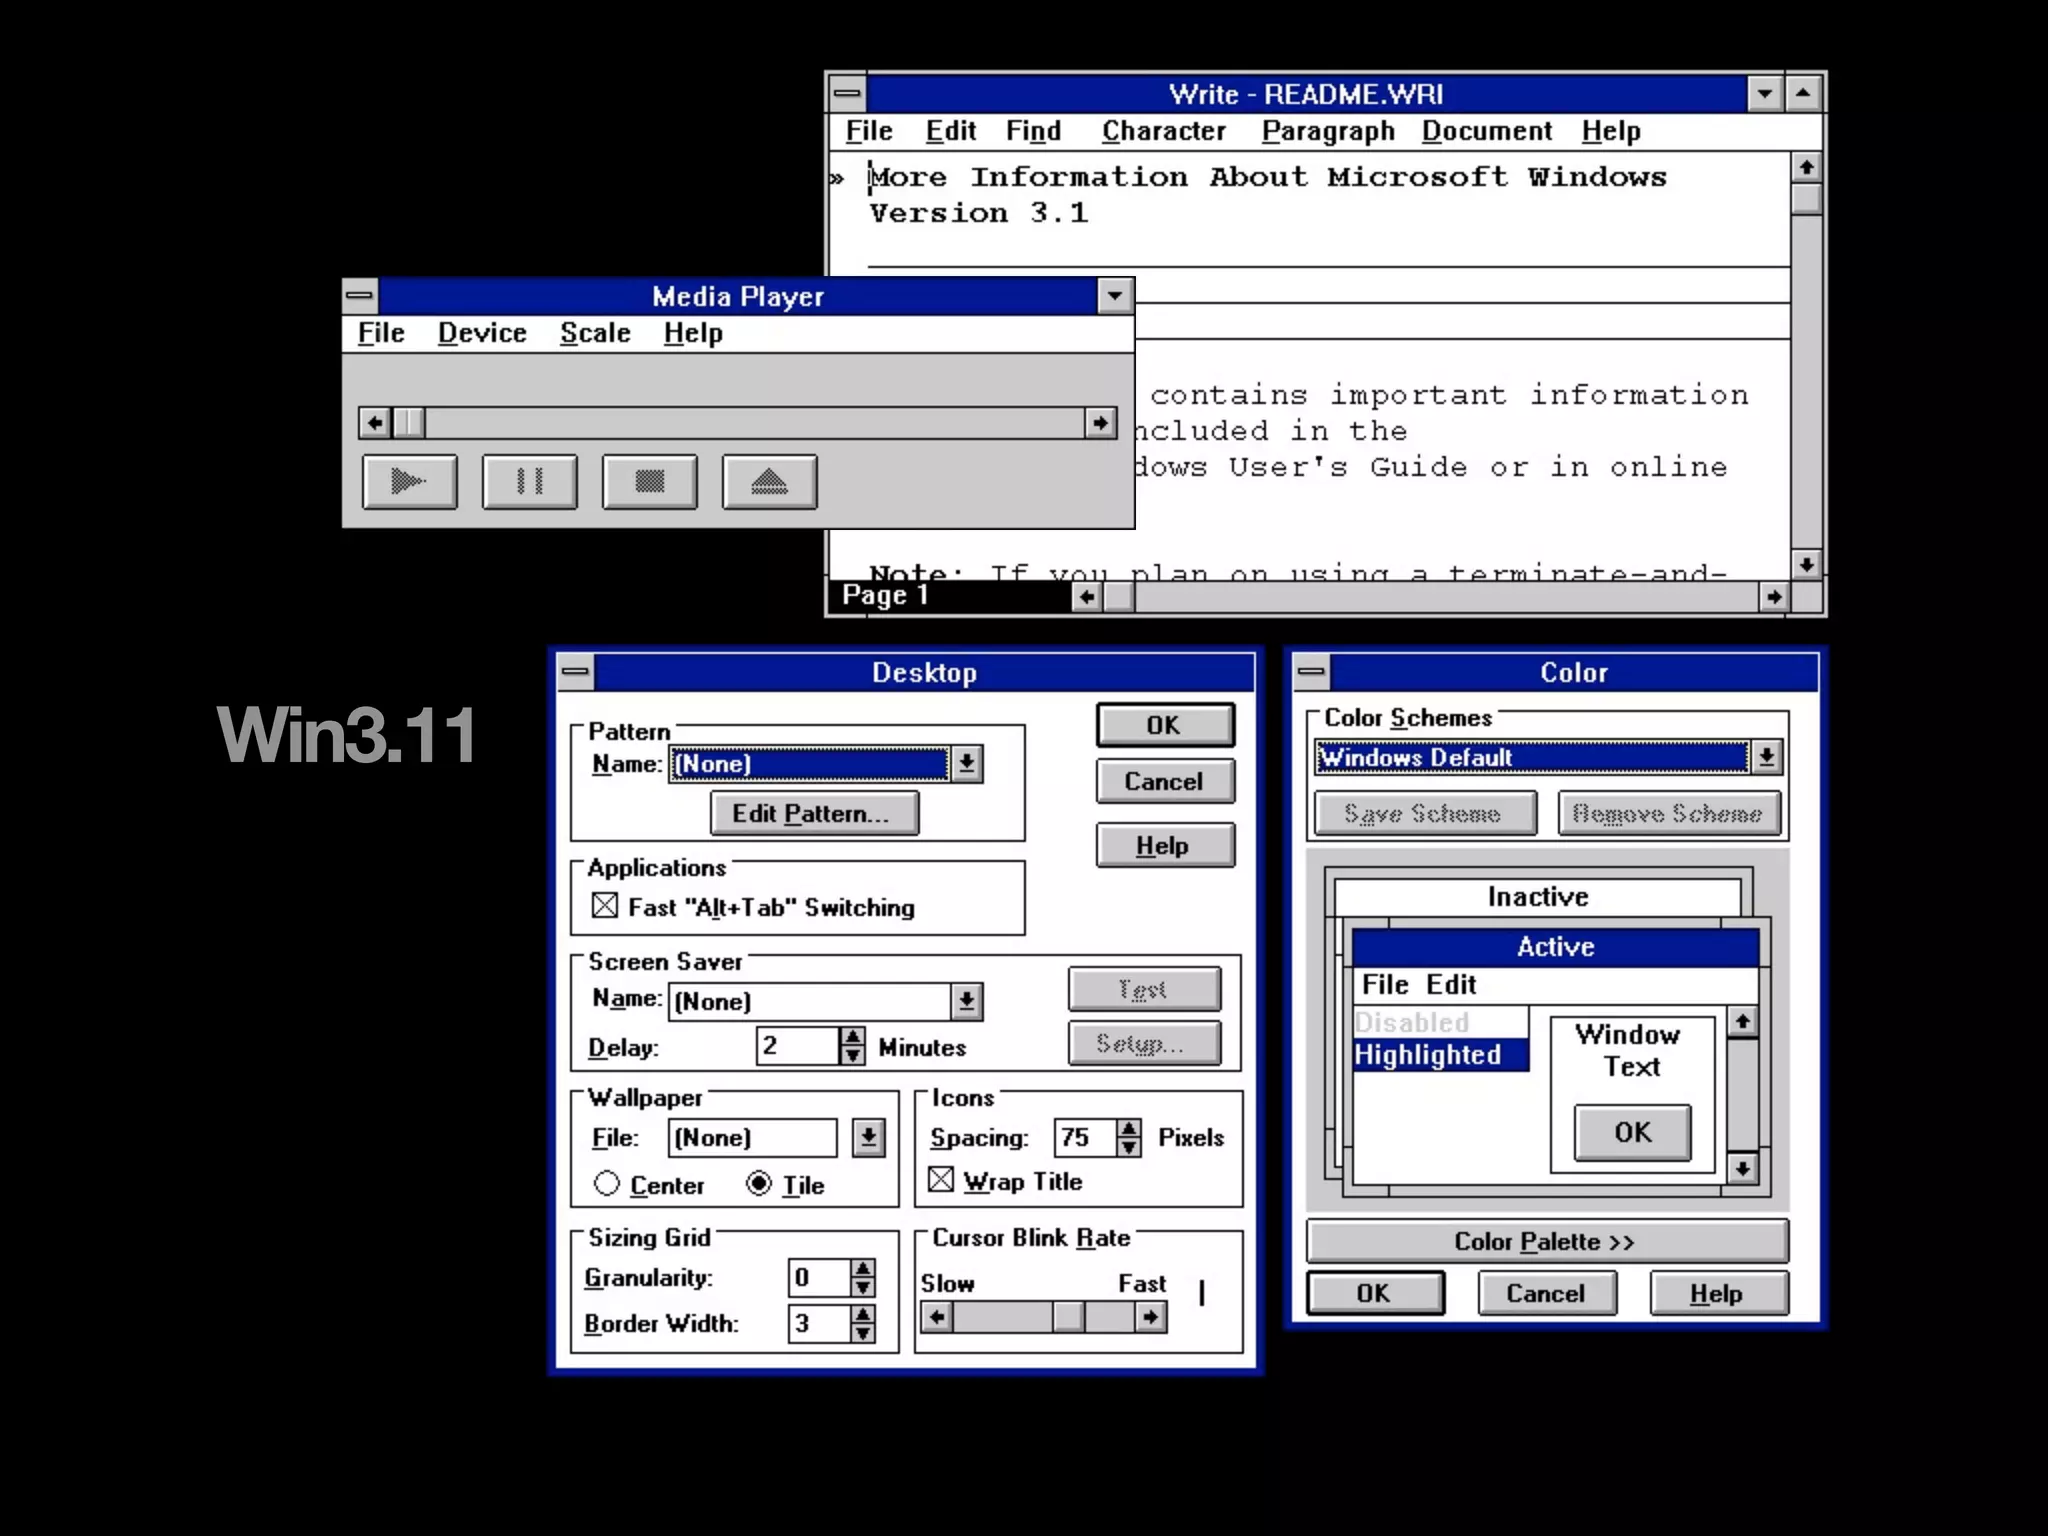Click Media Player seek bar left arrow

tap(375, 423)
